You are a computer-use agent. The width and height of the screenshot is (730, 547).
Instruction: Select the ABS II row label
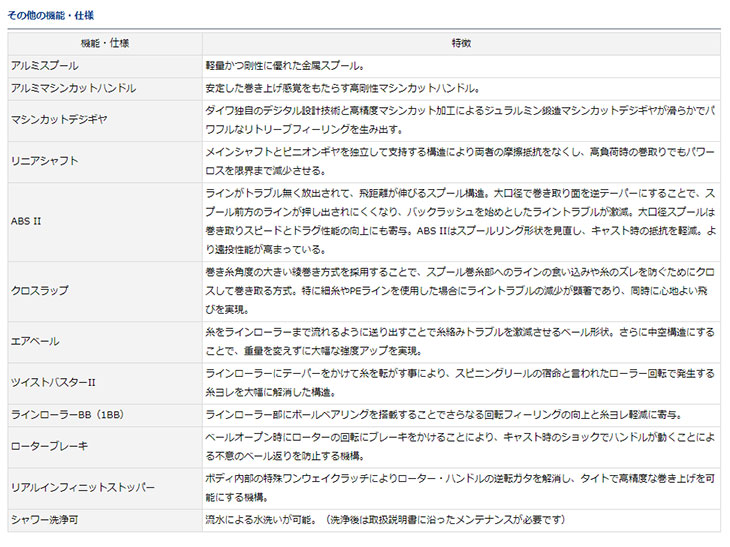(x=26, y=218)
